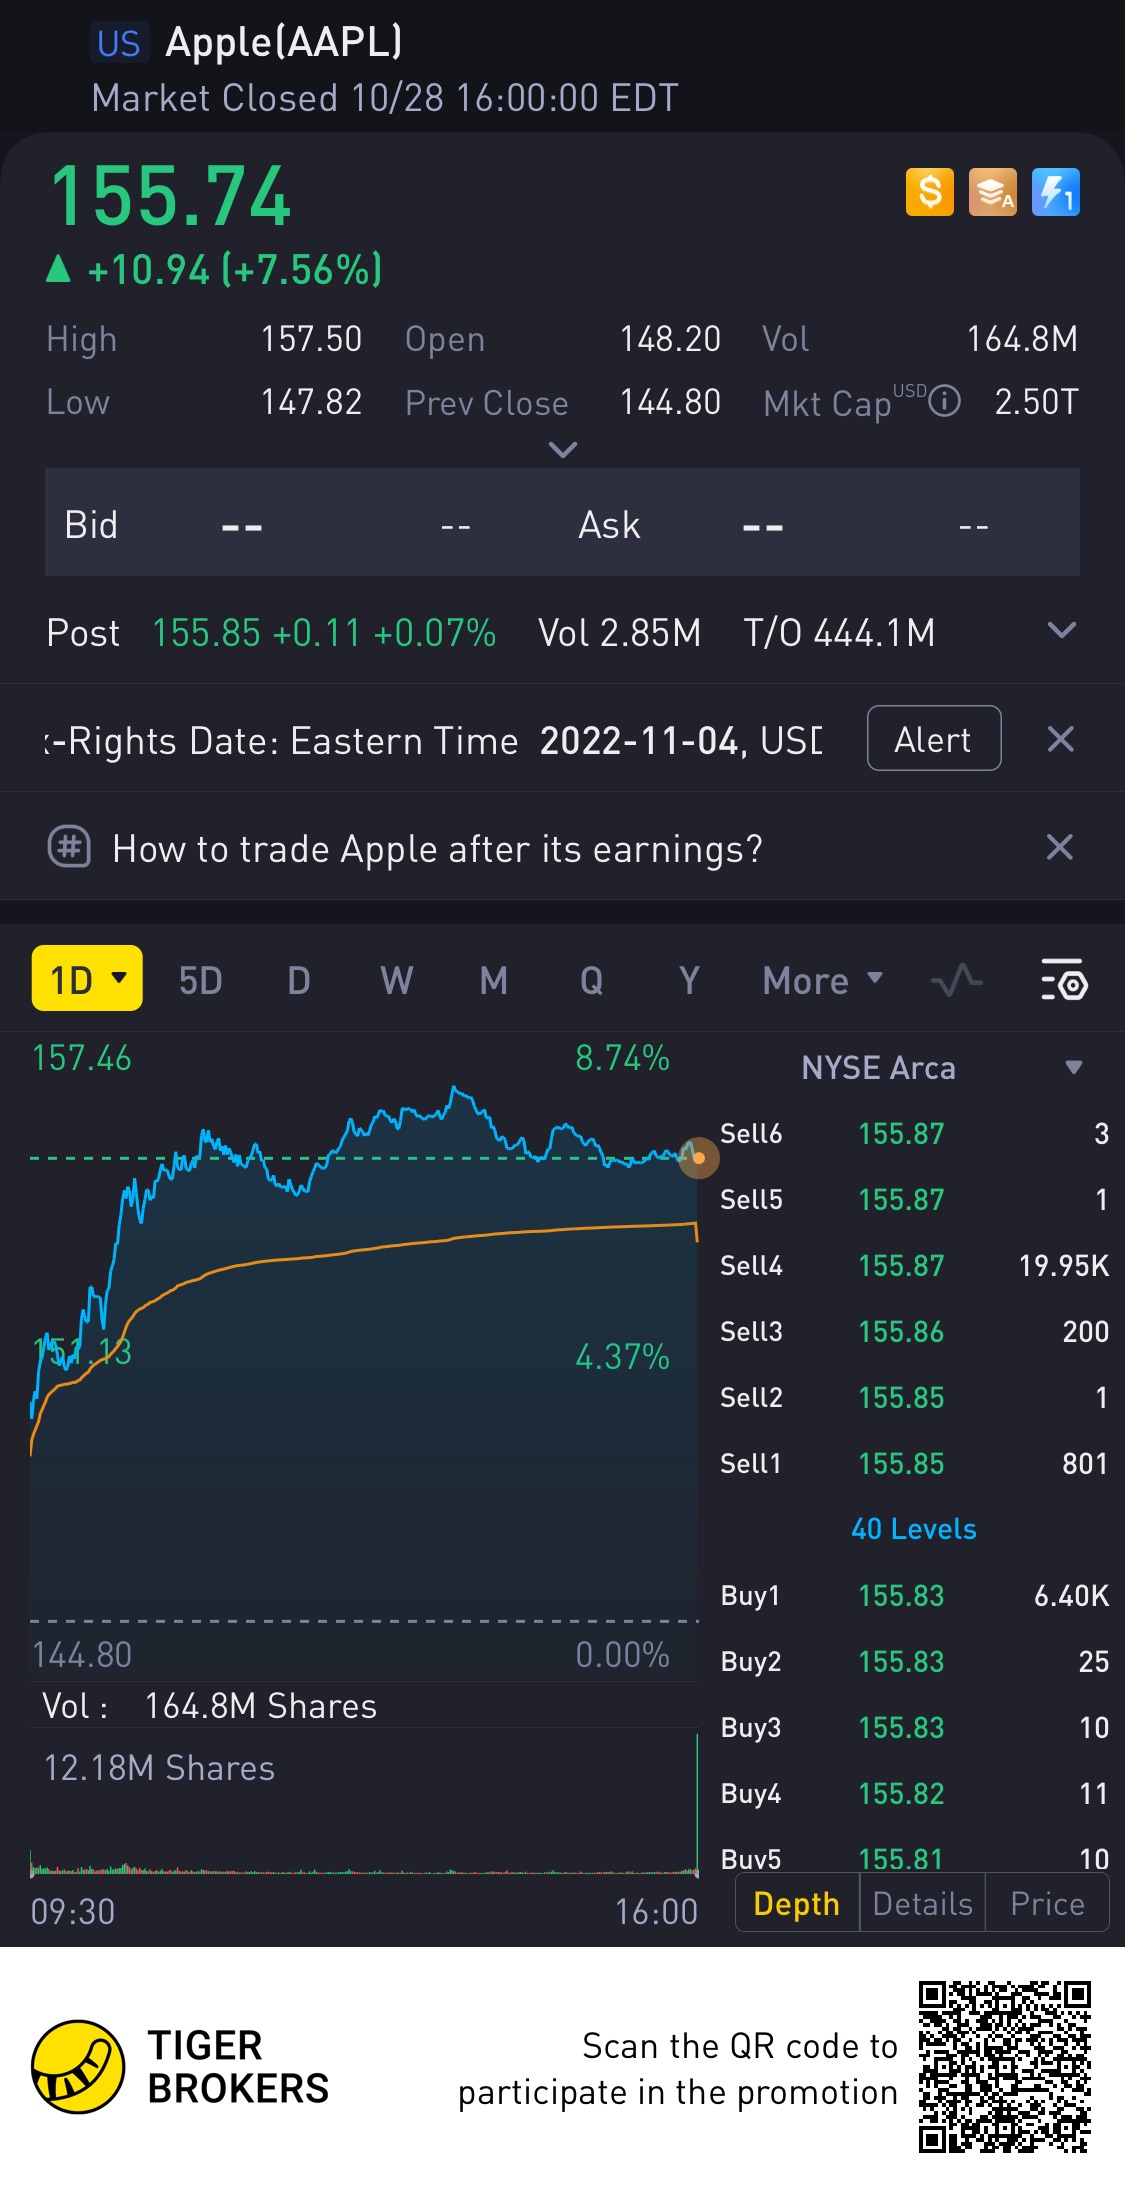Tap the yellow dollar sign badge icon
The height and width of the screenshot is (2187, 1125).
930,191
